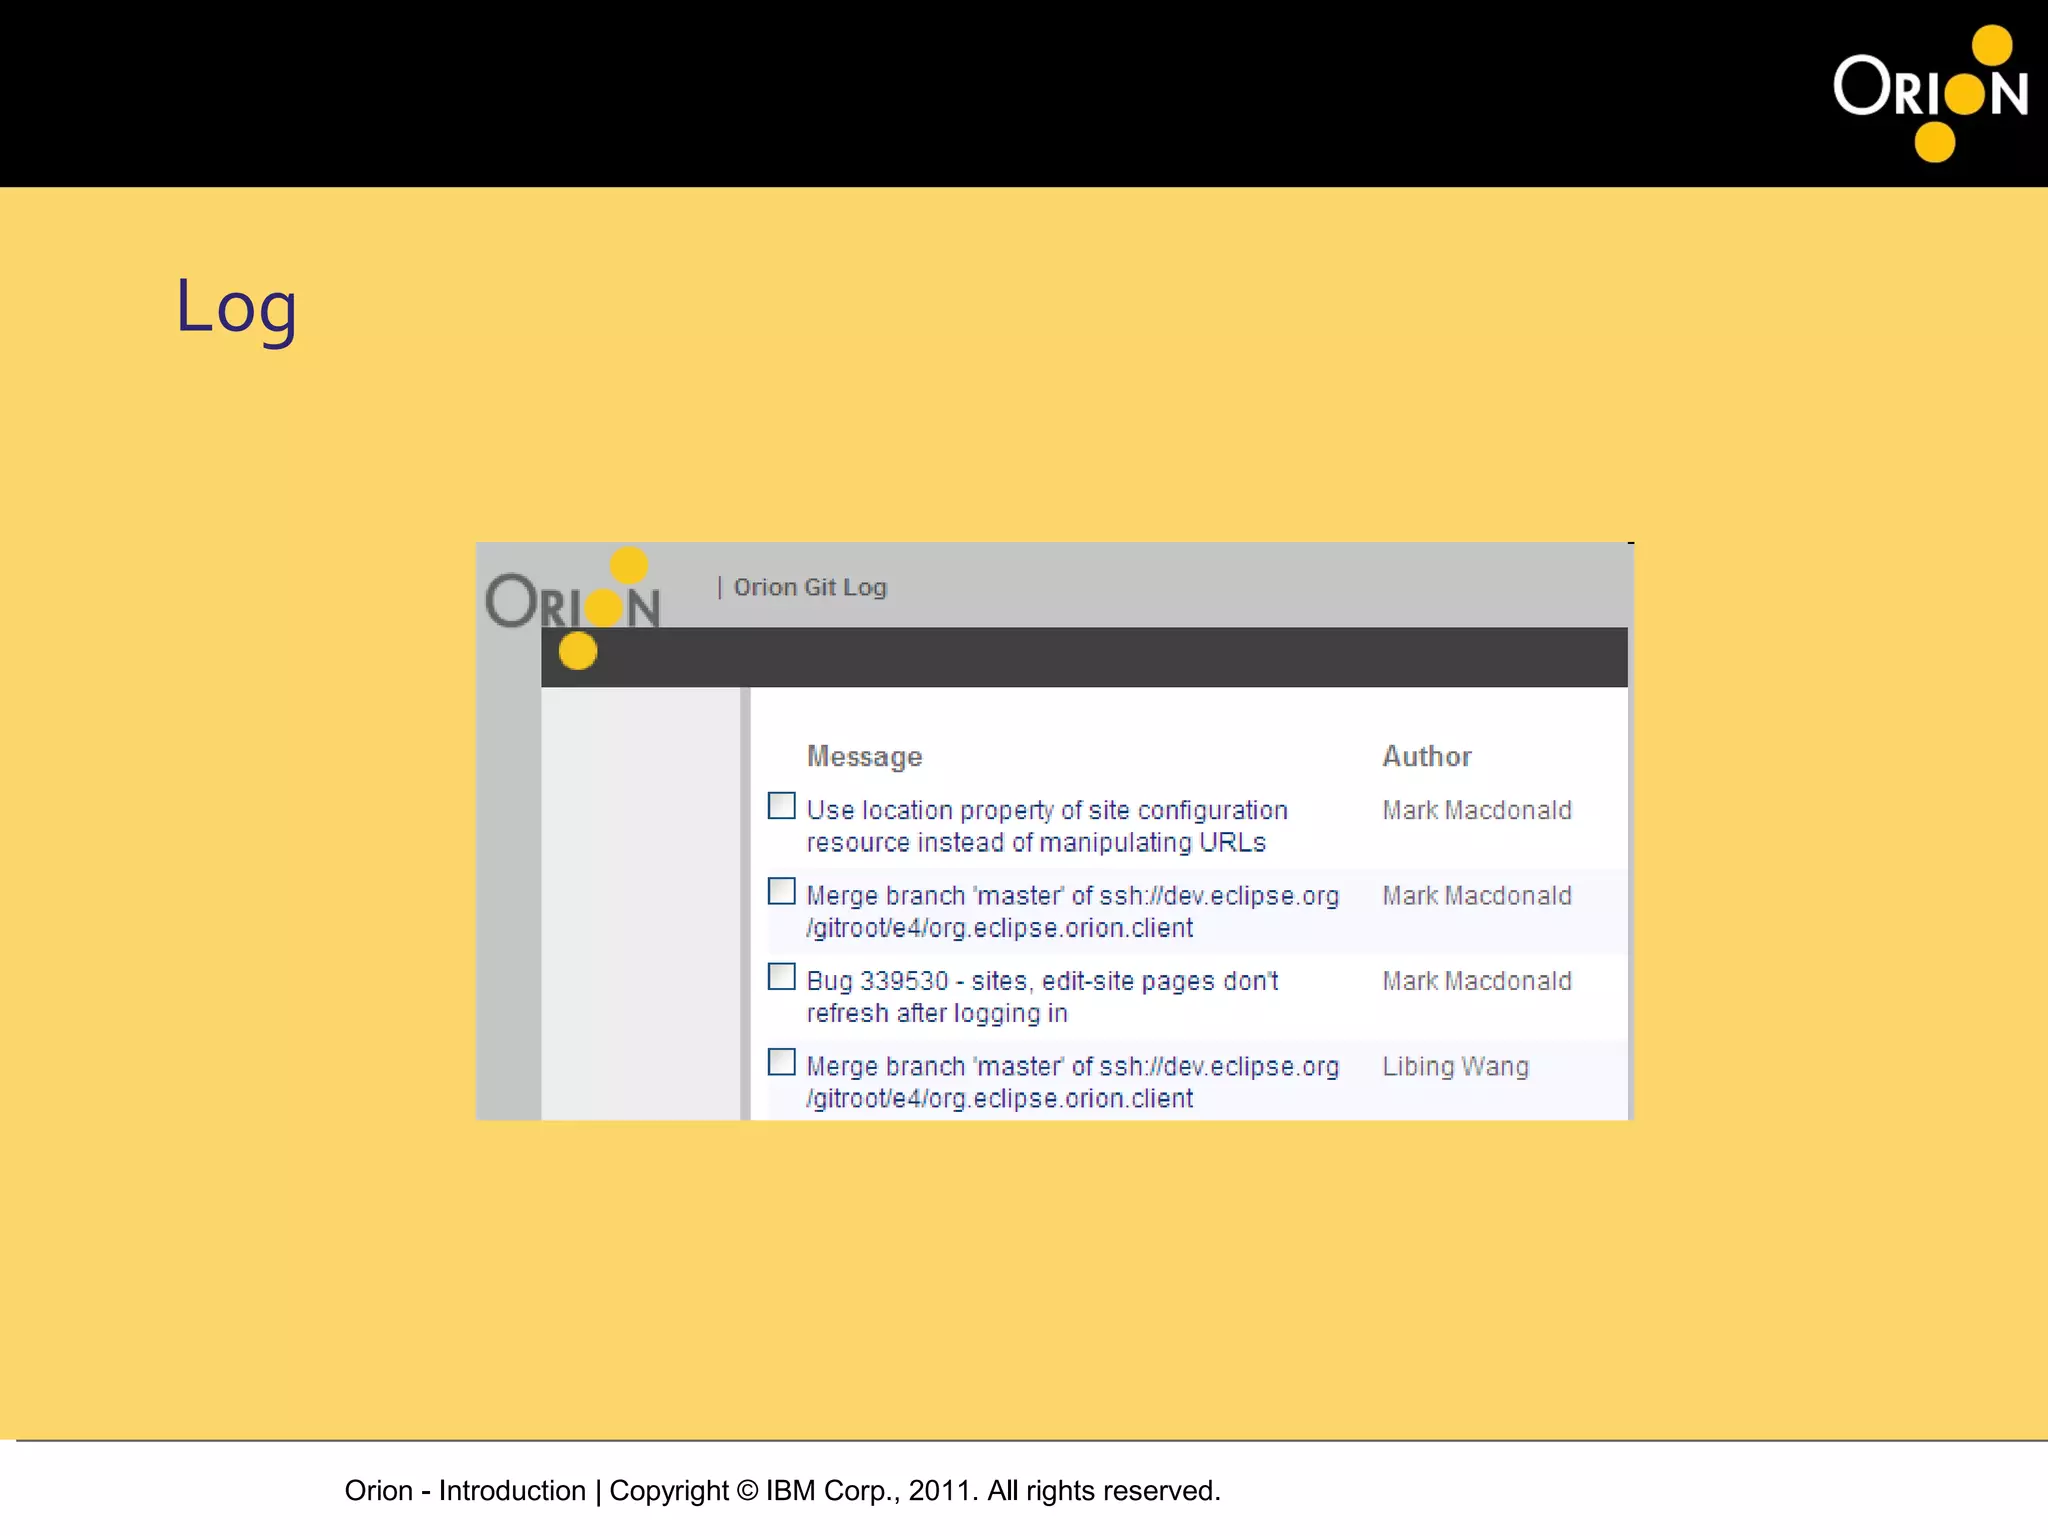Check the Libing Wang merge commit checkbox
The width and height of the screenshot is (2048, 1536).
[781, 1061]
